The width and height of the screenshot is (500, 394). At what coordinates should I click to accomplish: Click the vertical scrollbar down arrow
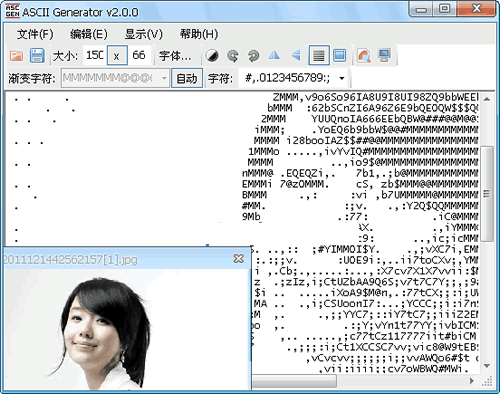click(487, 366)
